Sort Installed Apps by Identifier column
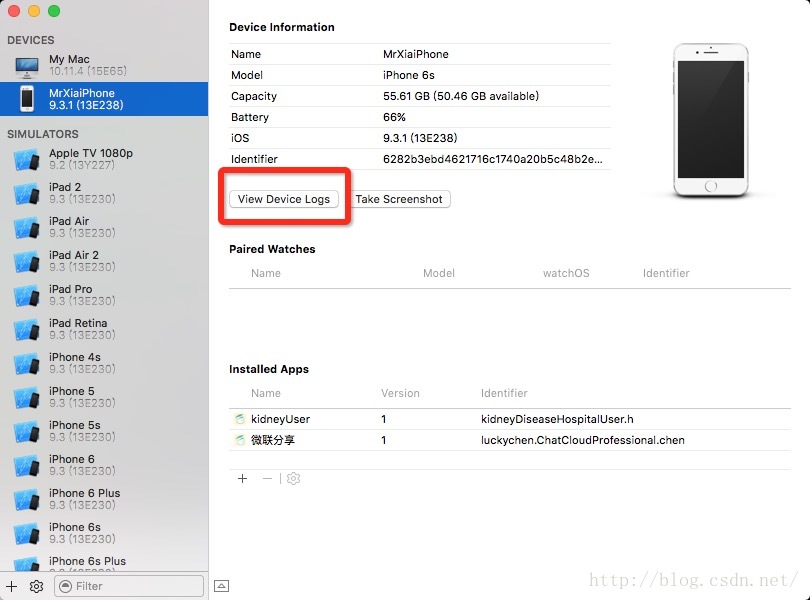The image size is (810, 600). point(504,393)
